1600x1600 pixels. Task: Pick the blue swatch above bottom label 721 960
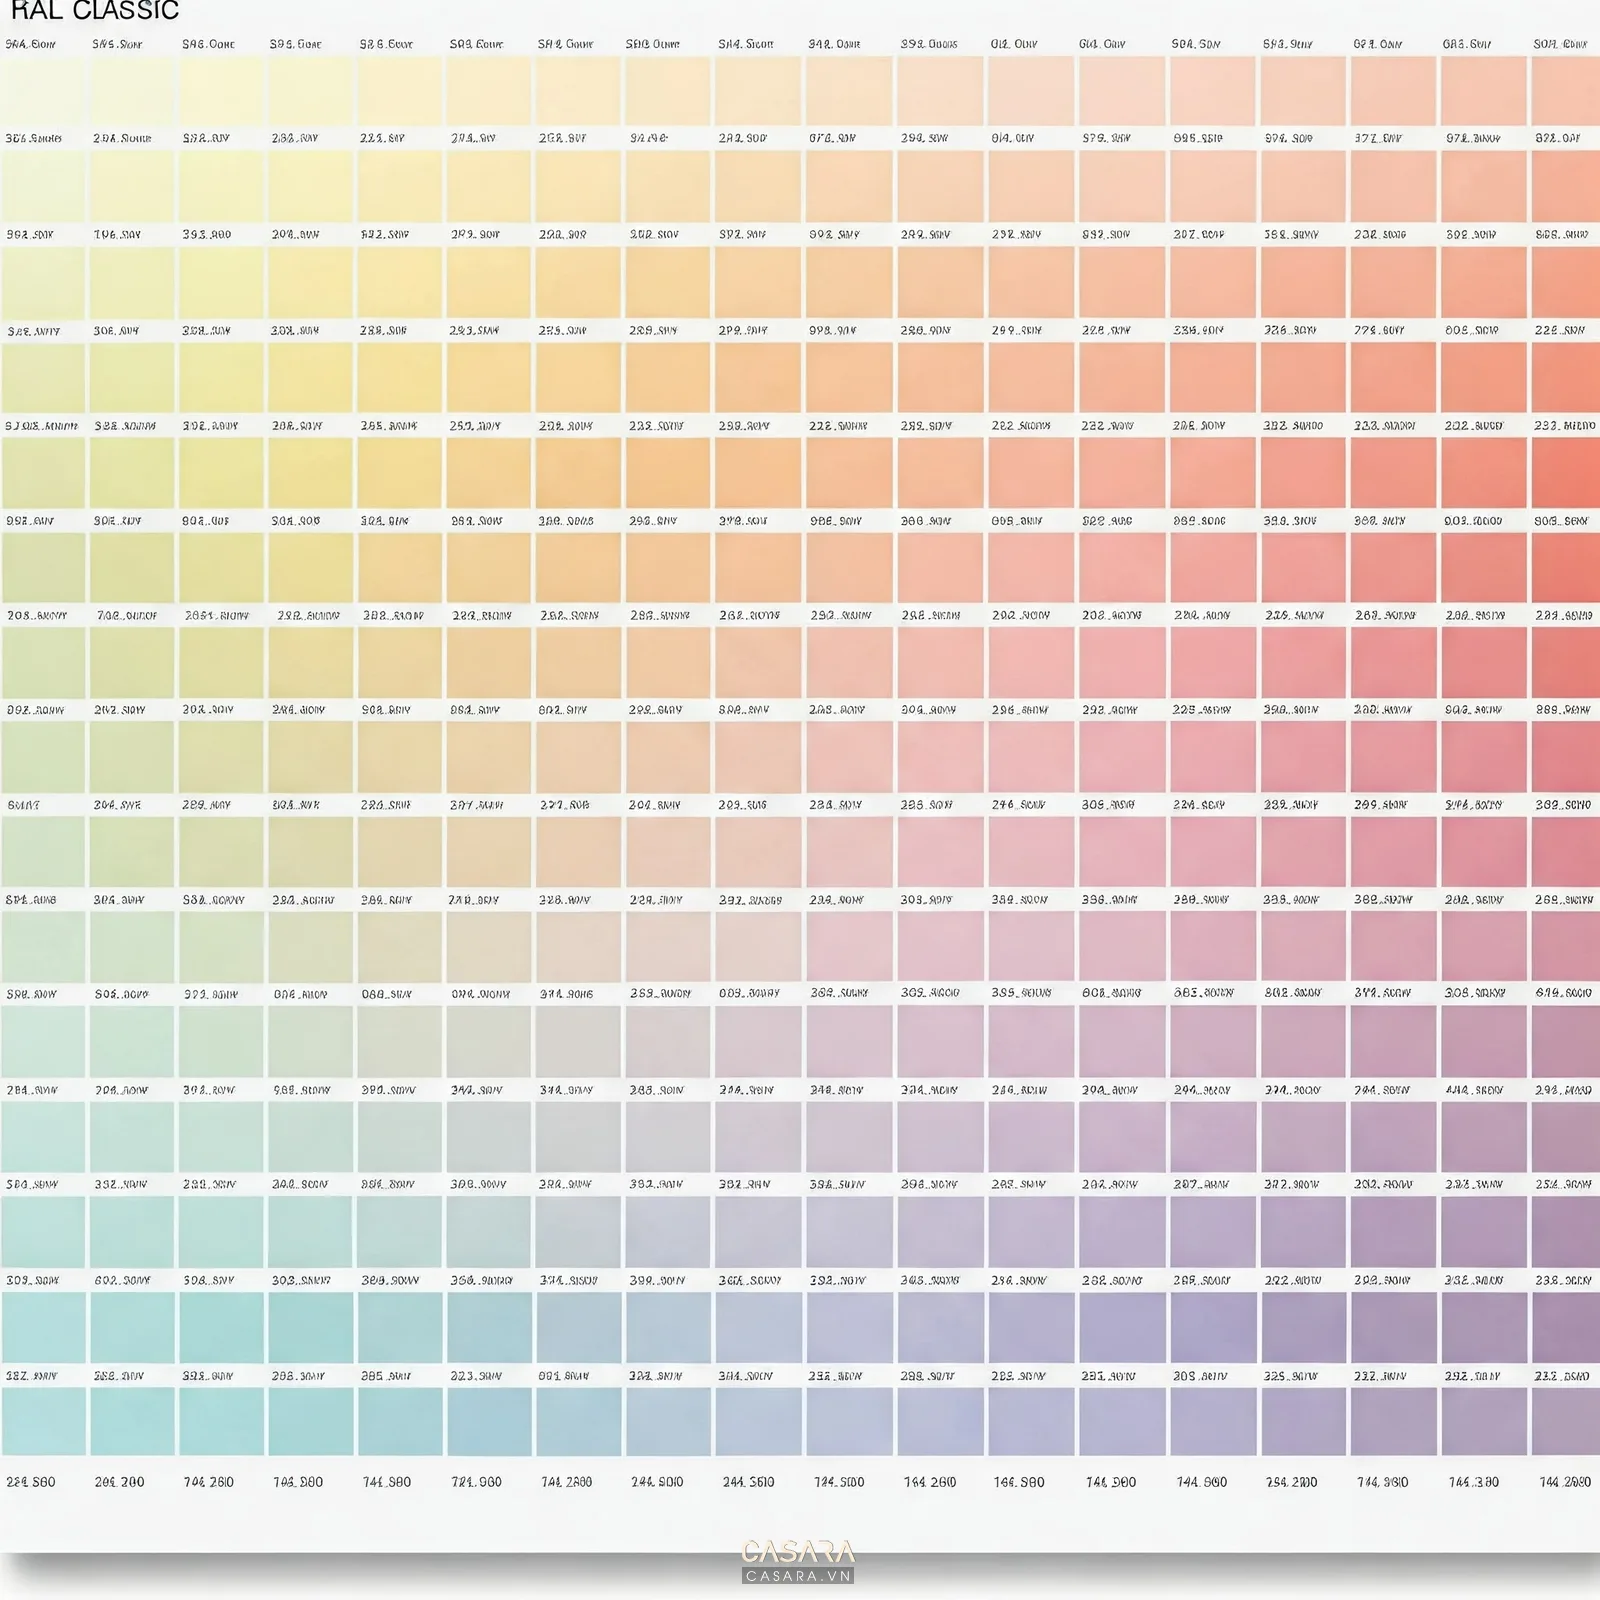pyautogui.click(x=489, y=1421)
